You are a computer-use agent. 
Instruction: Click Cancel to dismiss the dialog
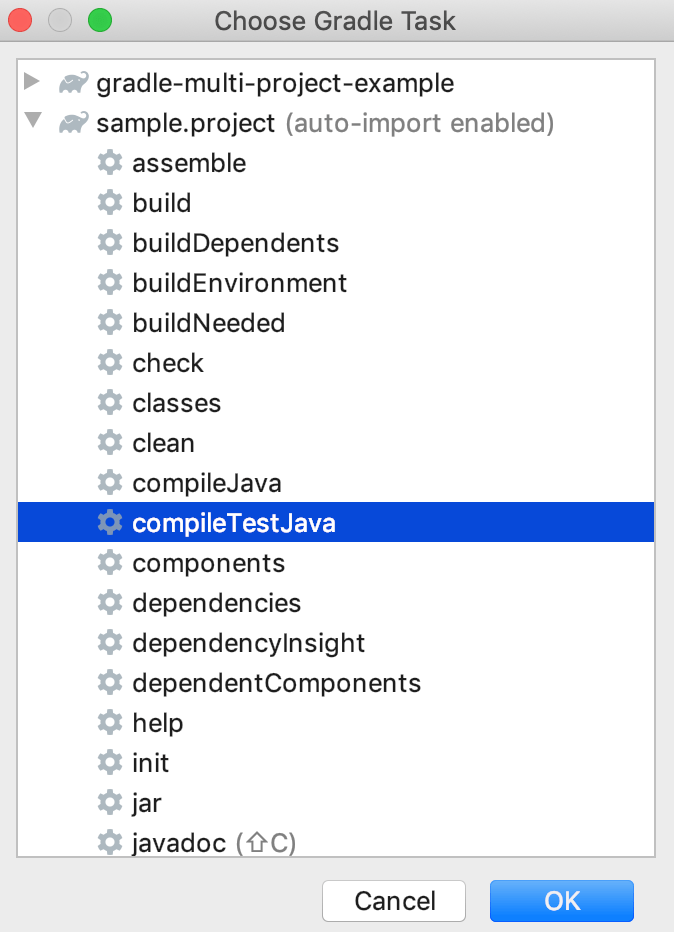pos(393,901)
